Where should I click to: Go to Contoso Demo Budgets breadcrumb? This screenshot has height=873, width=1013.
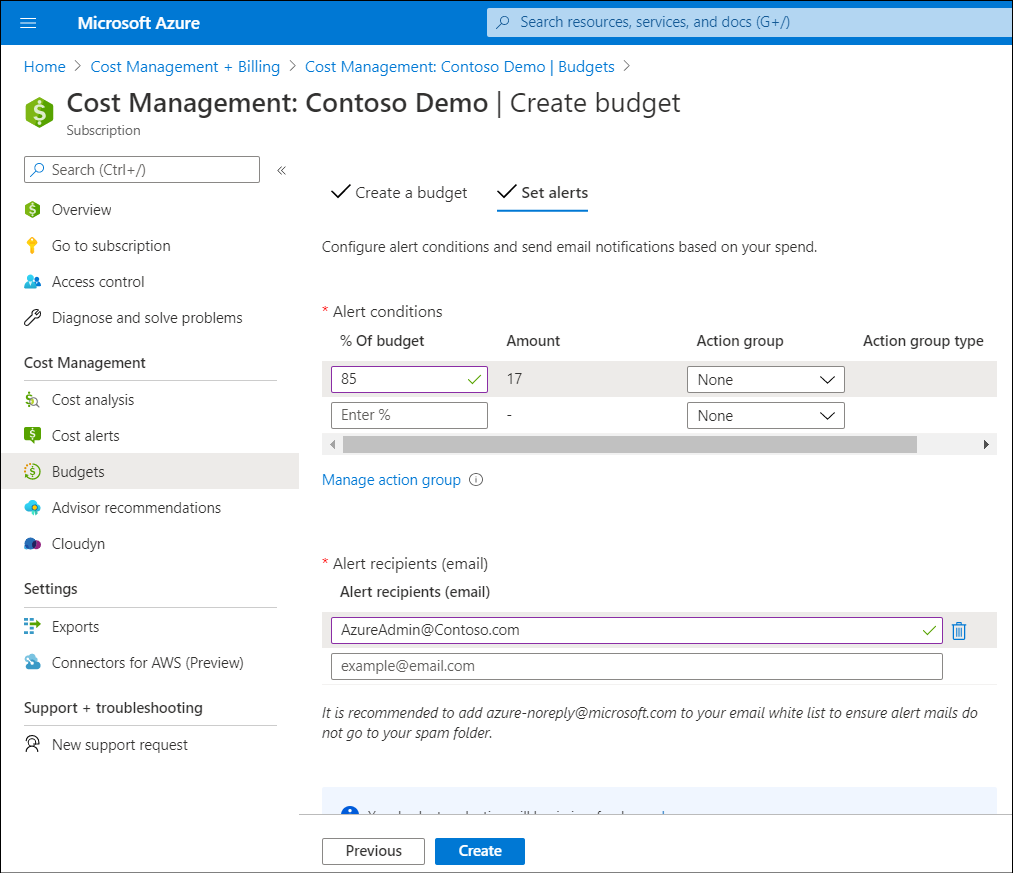[x=460, y=67]
